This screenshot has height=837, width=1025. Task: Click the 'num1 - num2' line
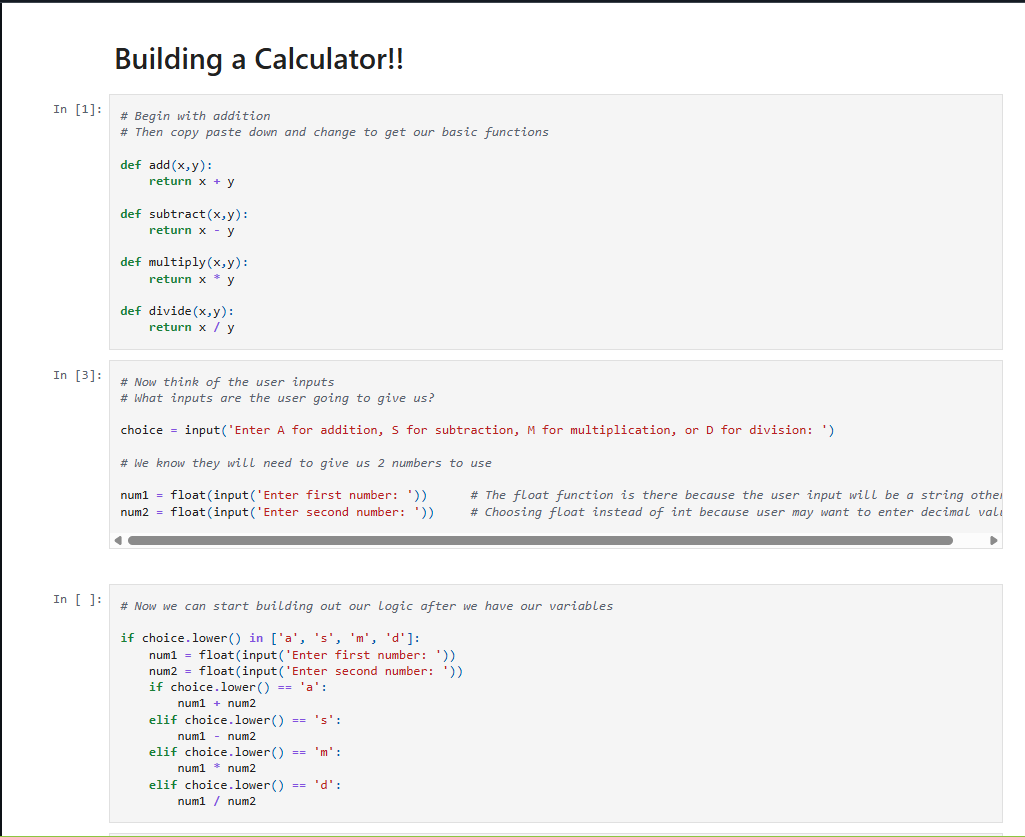[x=216, y=736]
